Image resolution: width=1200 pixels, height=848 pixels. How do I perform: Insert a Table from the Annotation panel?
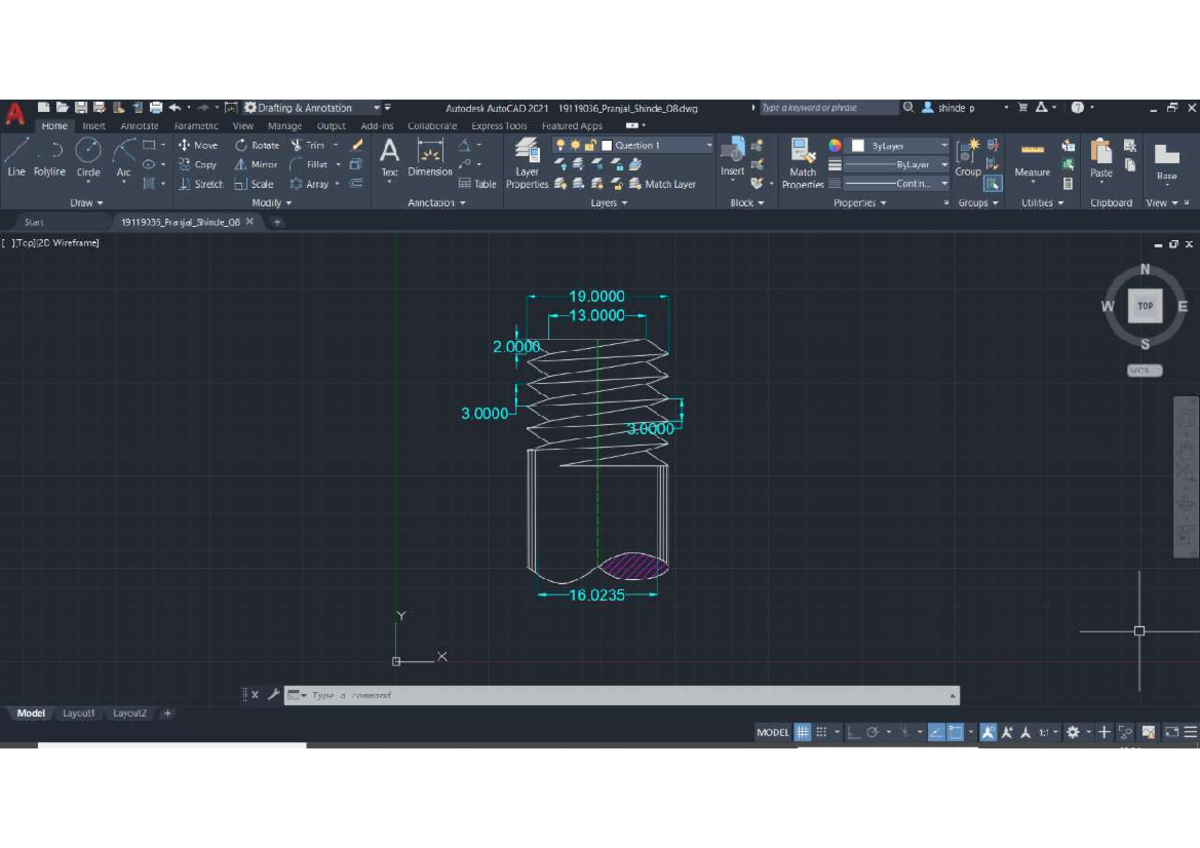pyautogui.click(x=476, y=183)
